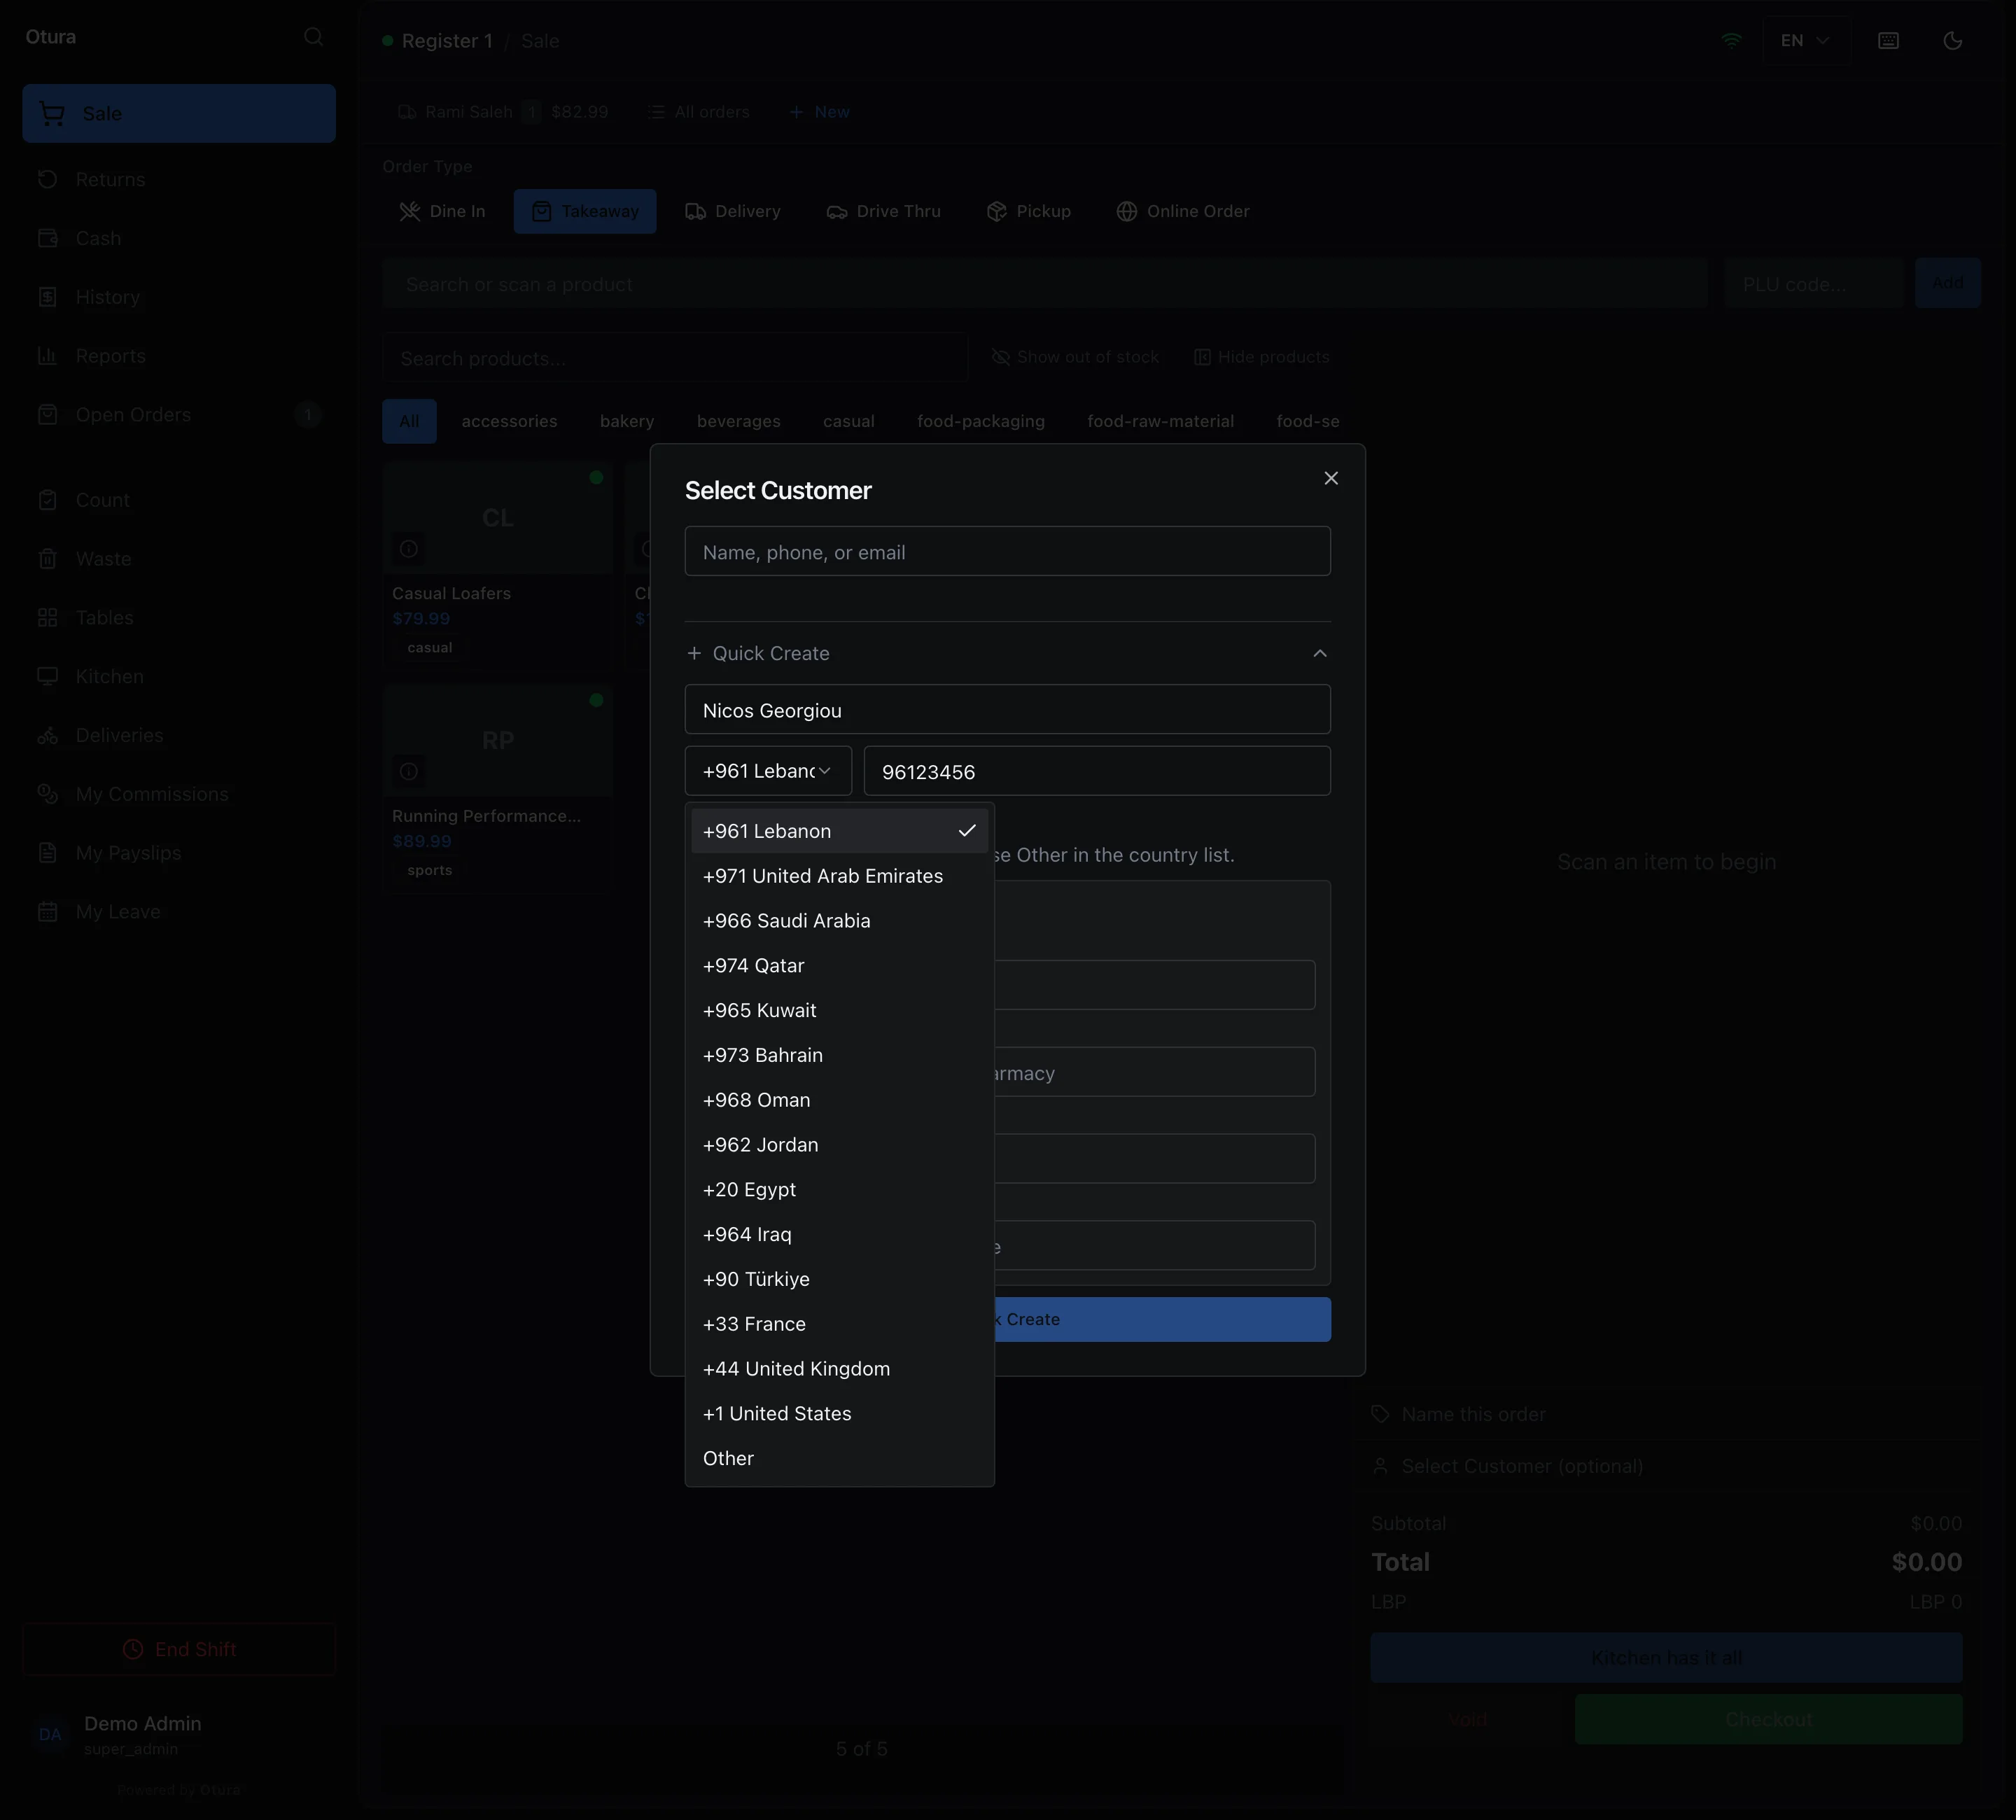Close the Select Customer dialog
Image resolution: width=2016 pixels, height=1820 pixels.
click(x=1330, y=478)
